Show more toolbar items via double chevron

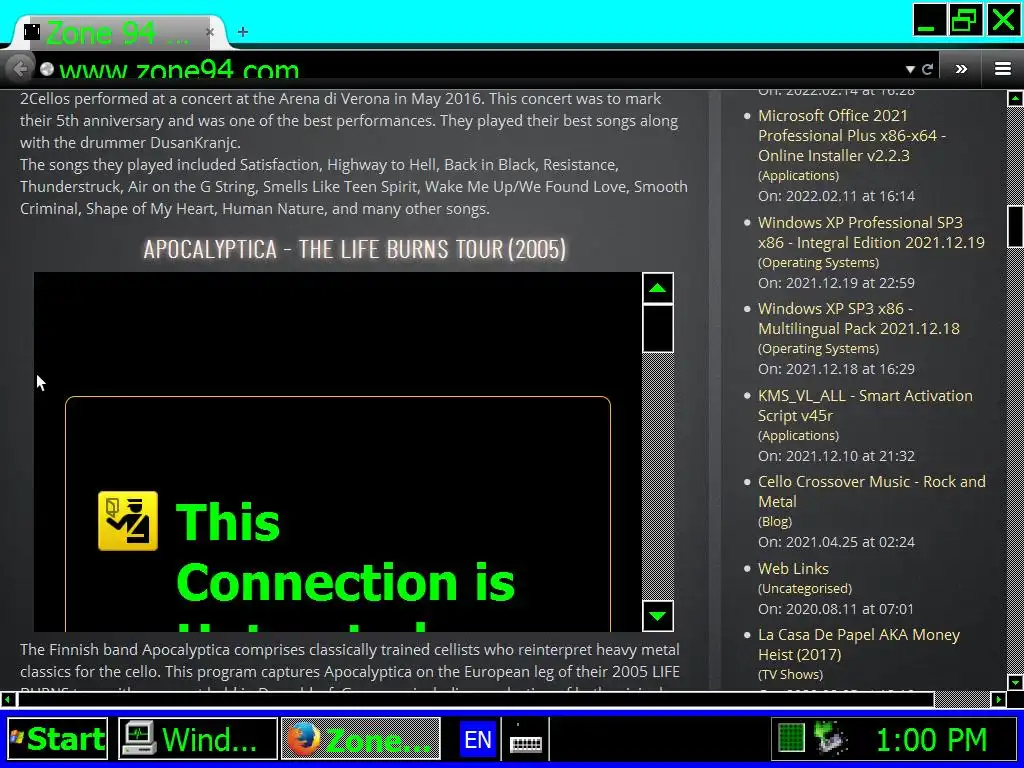pyautogui.click(x=961, y=69)
